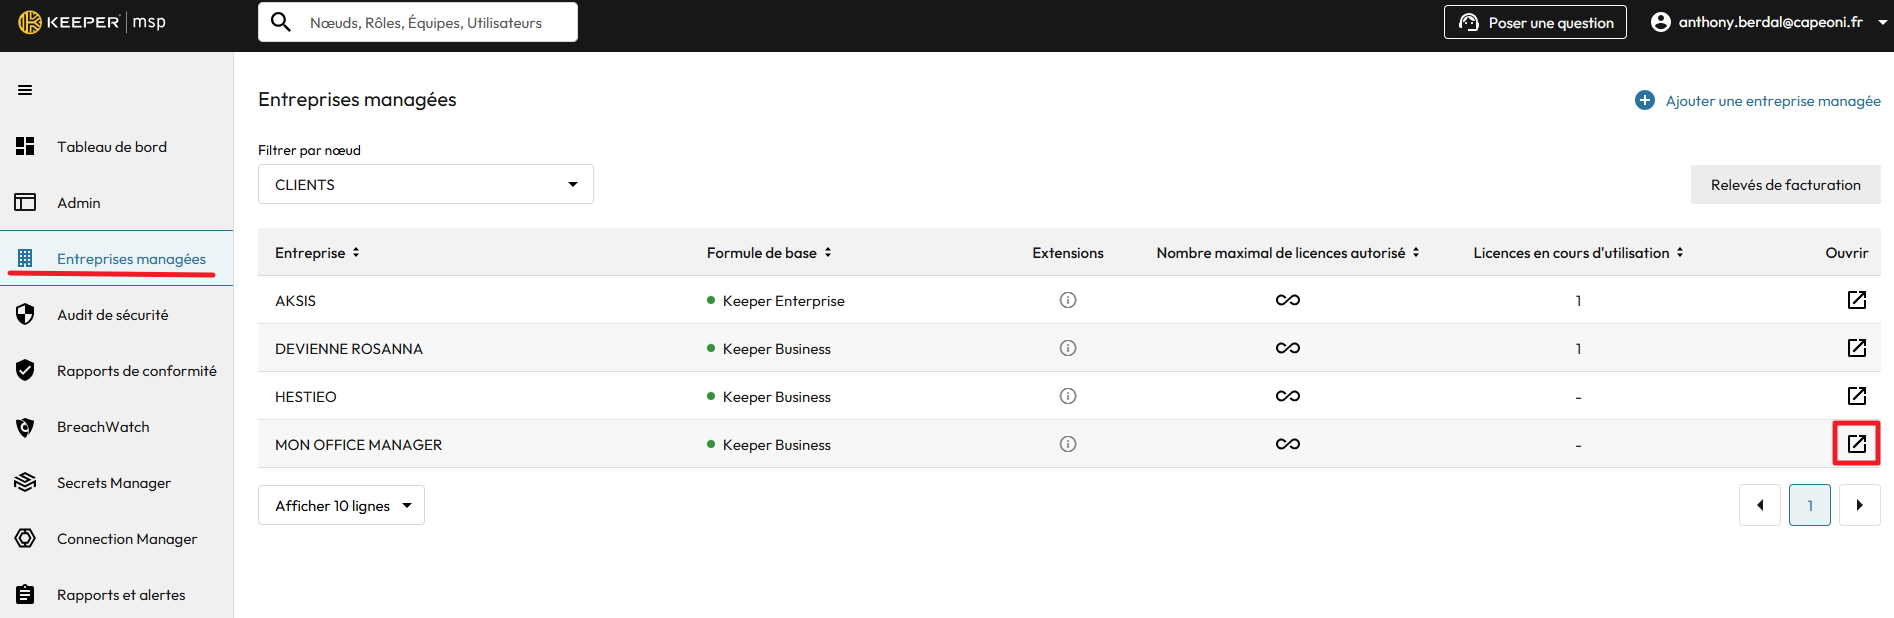
Task: Select Entreprises managées in sidebar
Action: (x=117, y=258)
